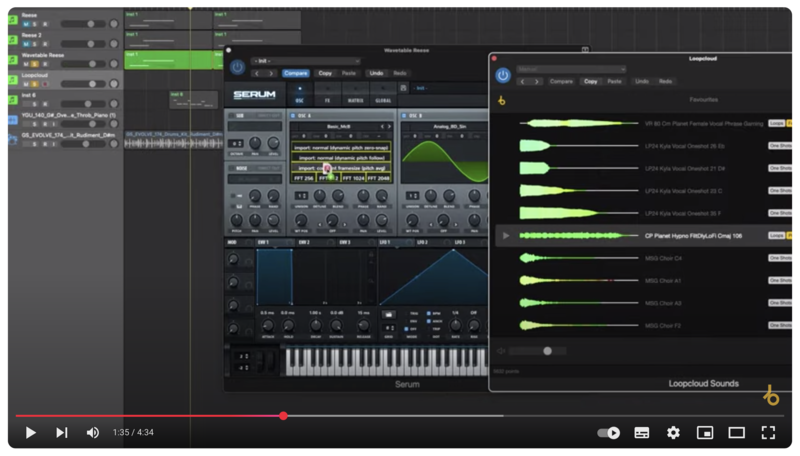
Task: Click Copy in the Loopcloud window
Action: tap(590, 82)
